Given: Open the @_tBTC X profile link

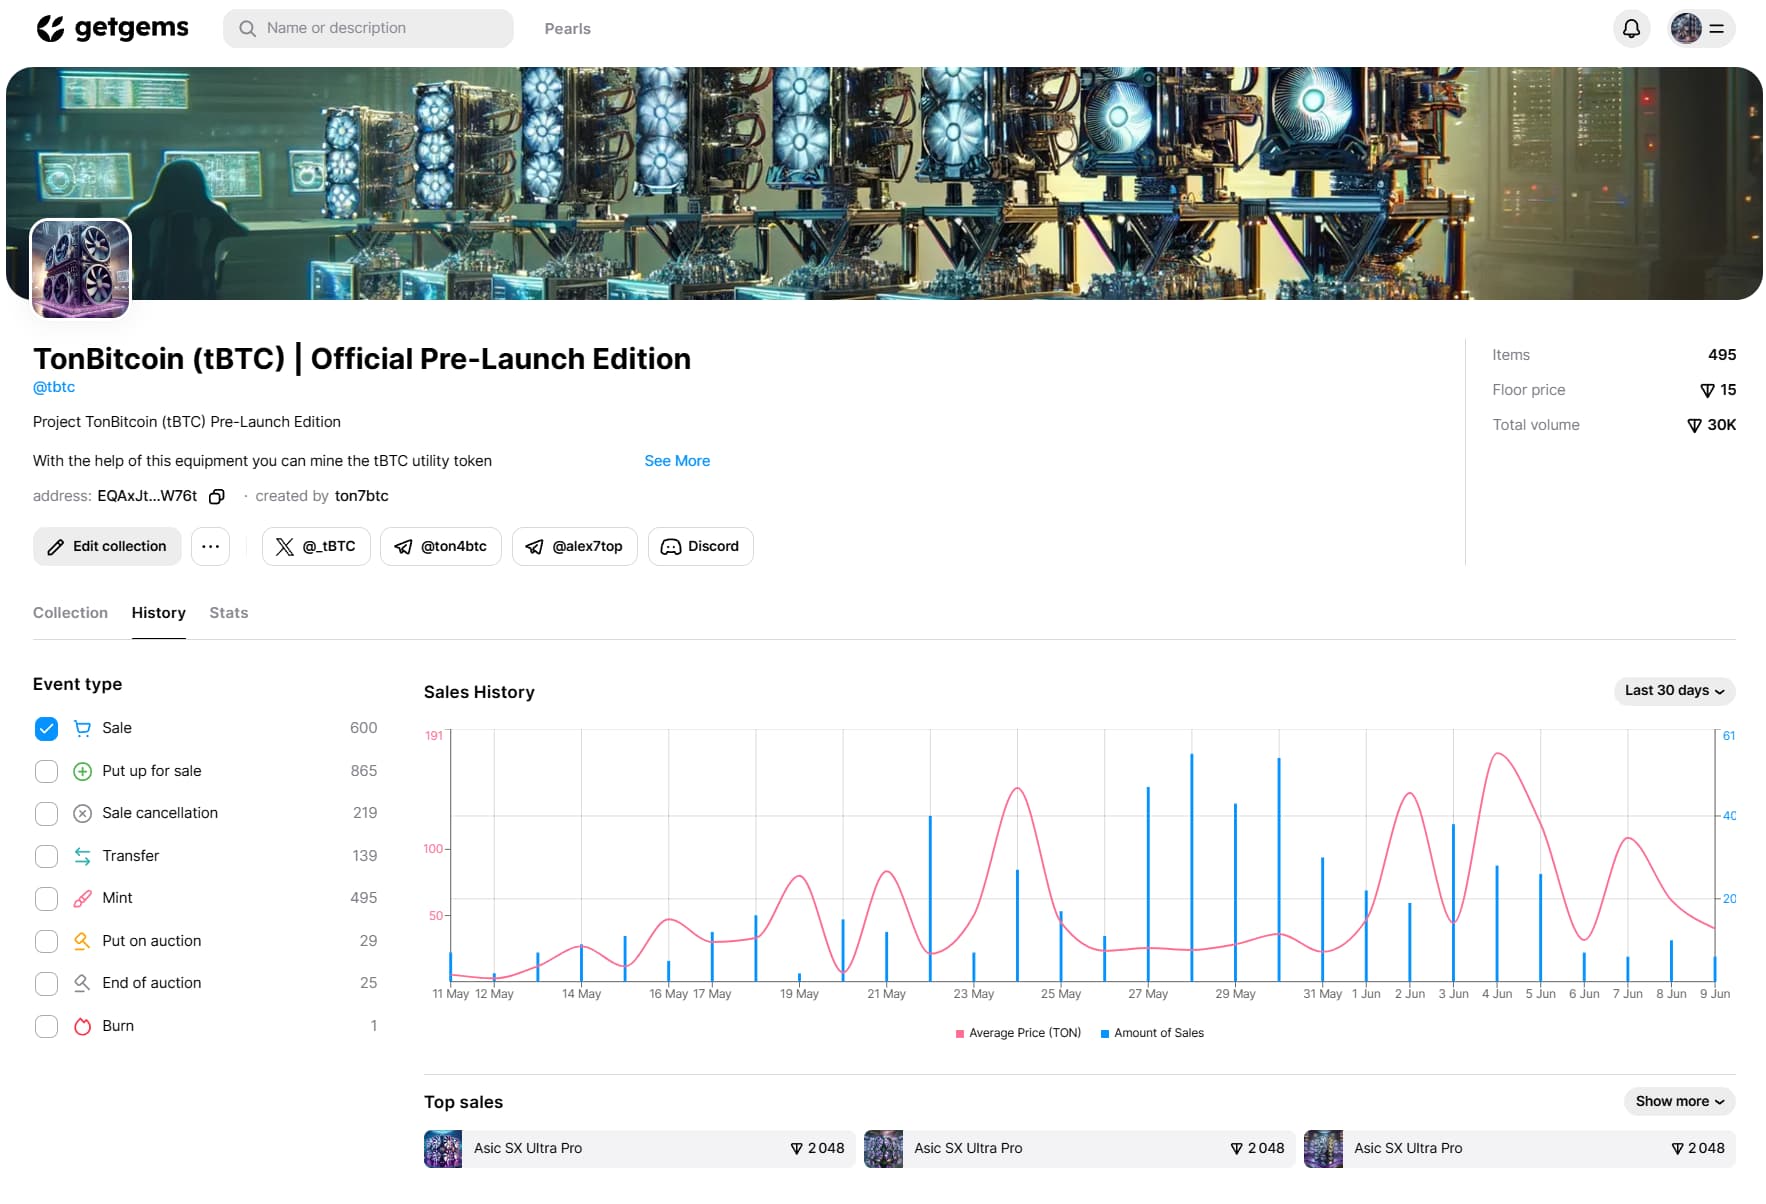Looking at the screenshot, I should [x=316, y=546].
